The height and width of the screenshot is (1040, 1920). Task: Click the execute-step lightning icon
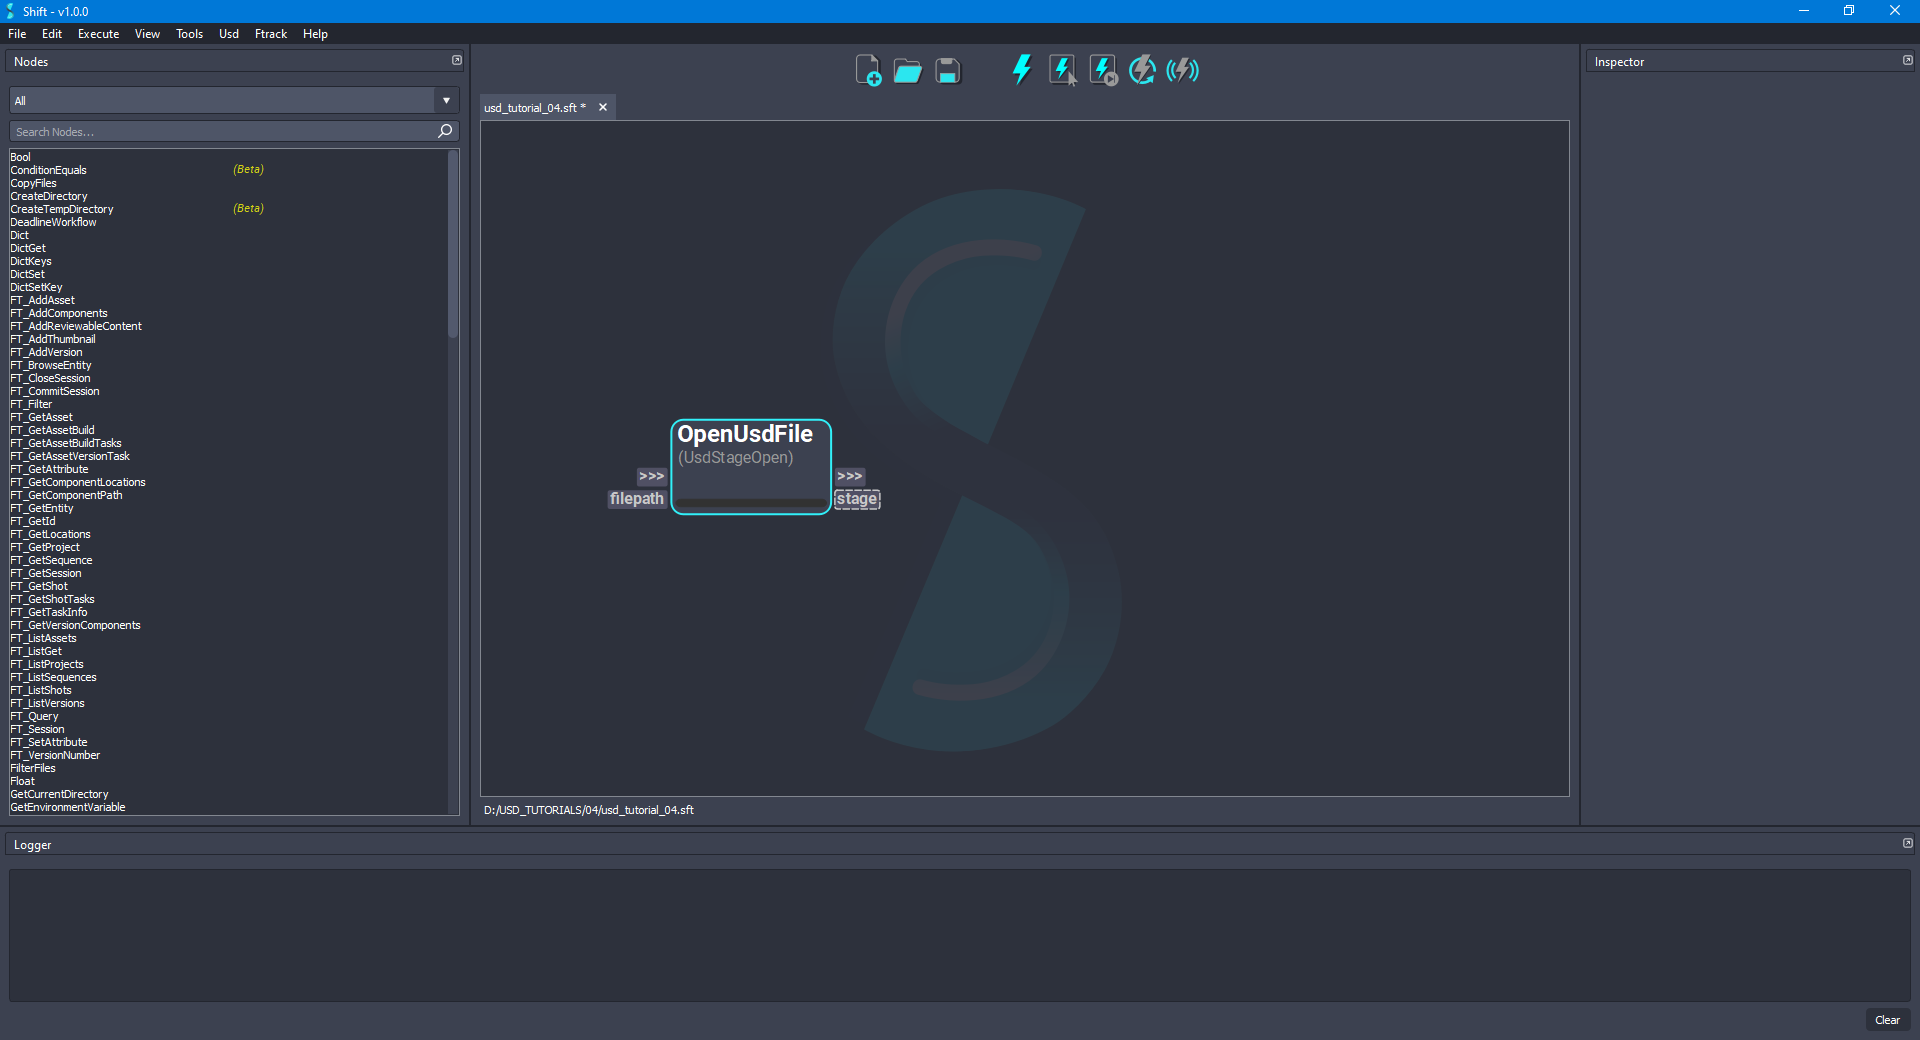[1101, 70]
